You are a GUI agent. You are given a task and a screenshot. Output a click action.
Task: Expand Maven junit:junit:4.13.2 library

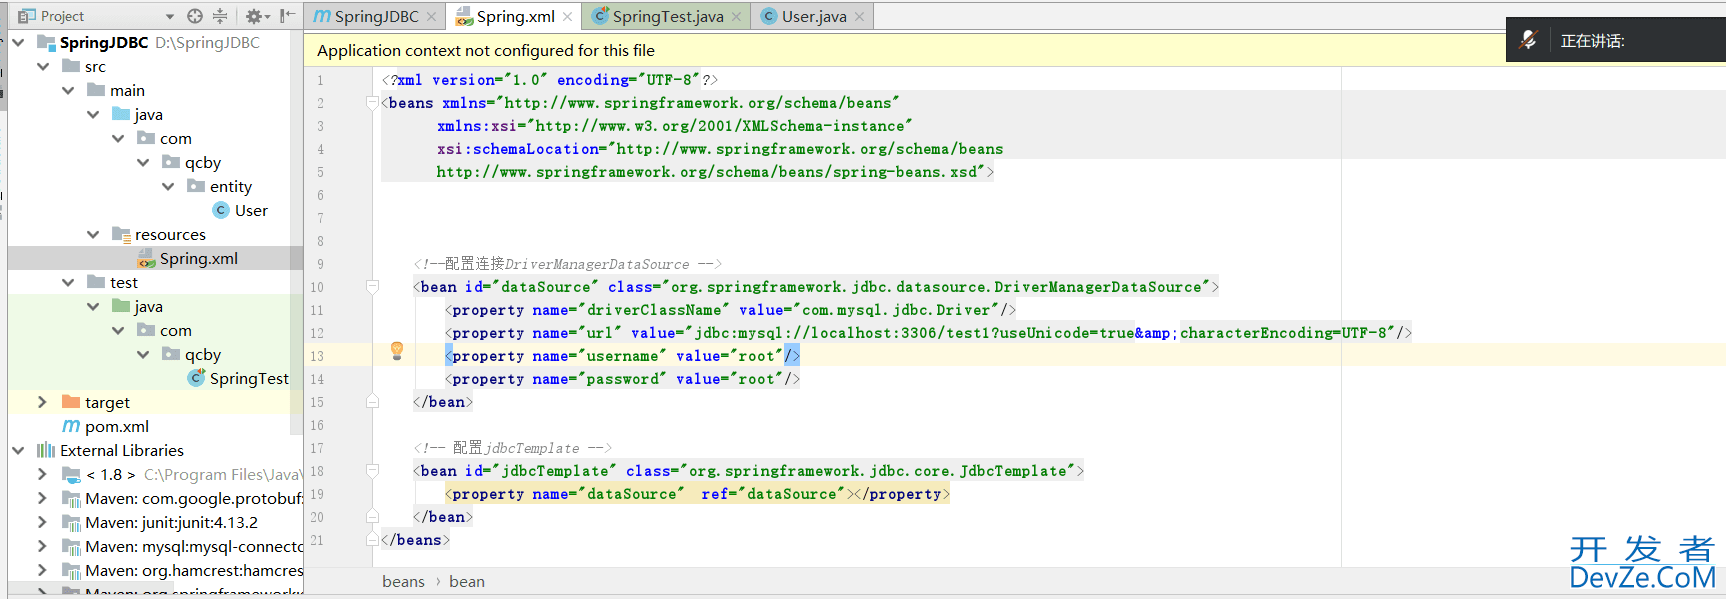[42, 522]
